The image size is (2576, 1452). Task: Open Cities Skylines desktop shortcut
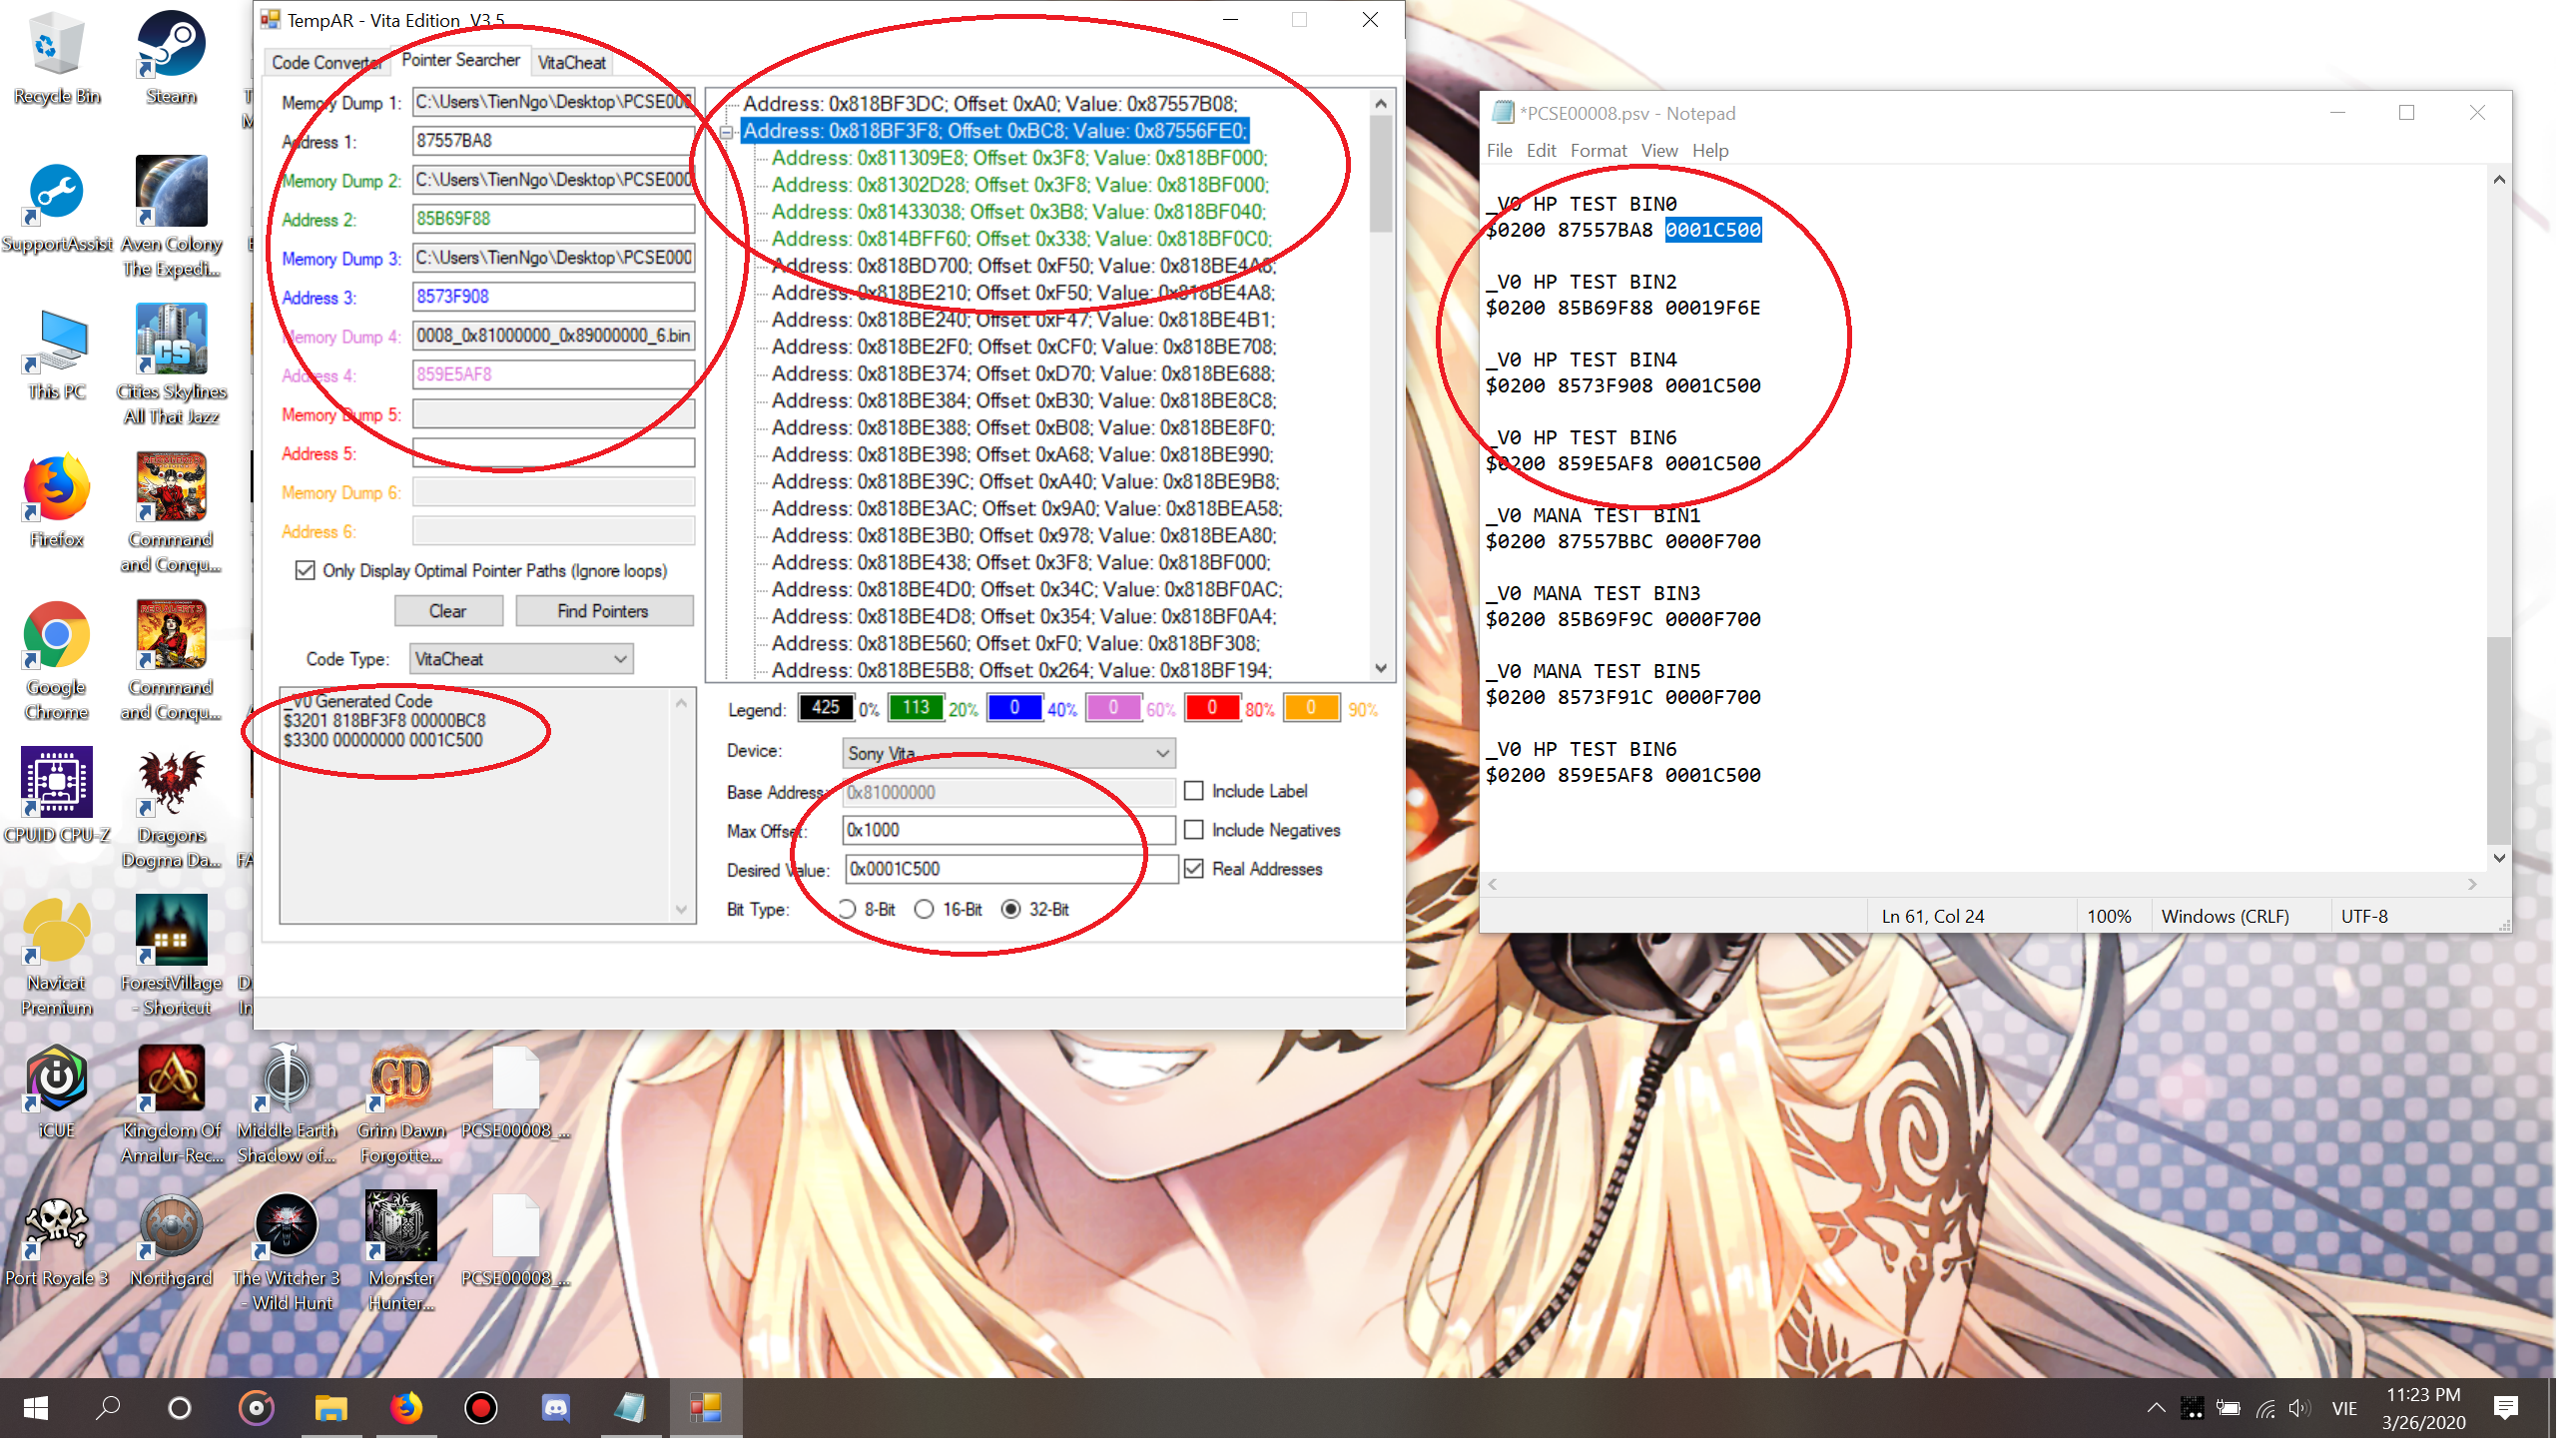pyautogui.click(x=171, y=365)
